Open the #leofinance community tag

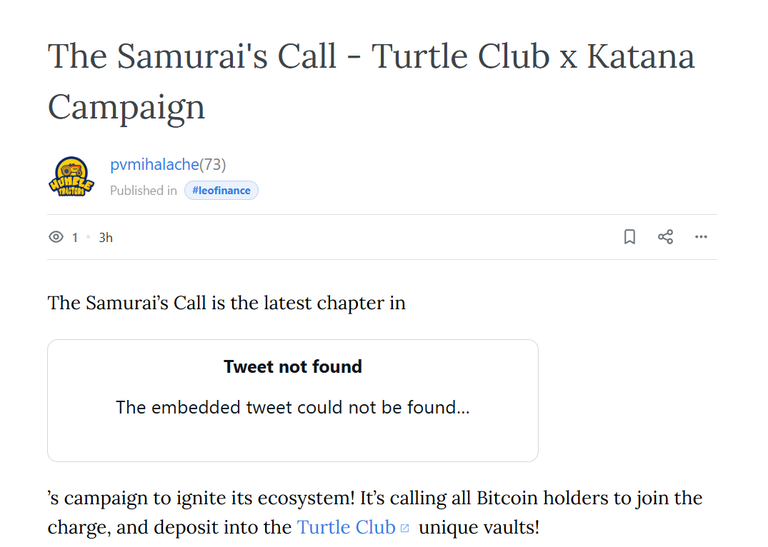click(x=221, y=190)
